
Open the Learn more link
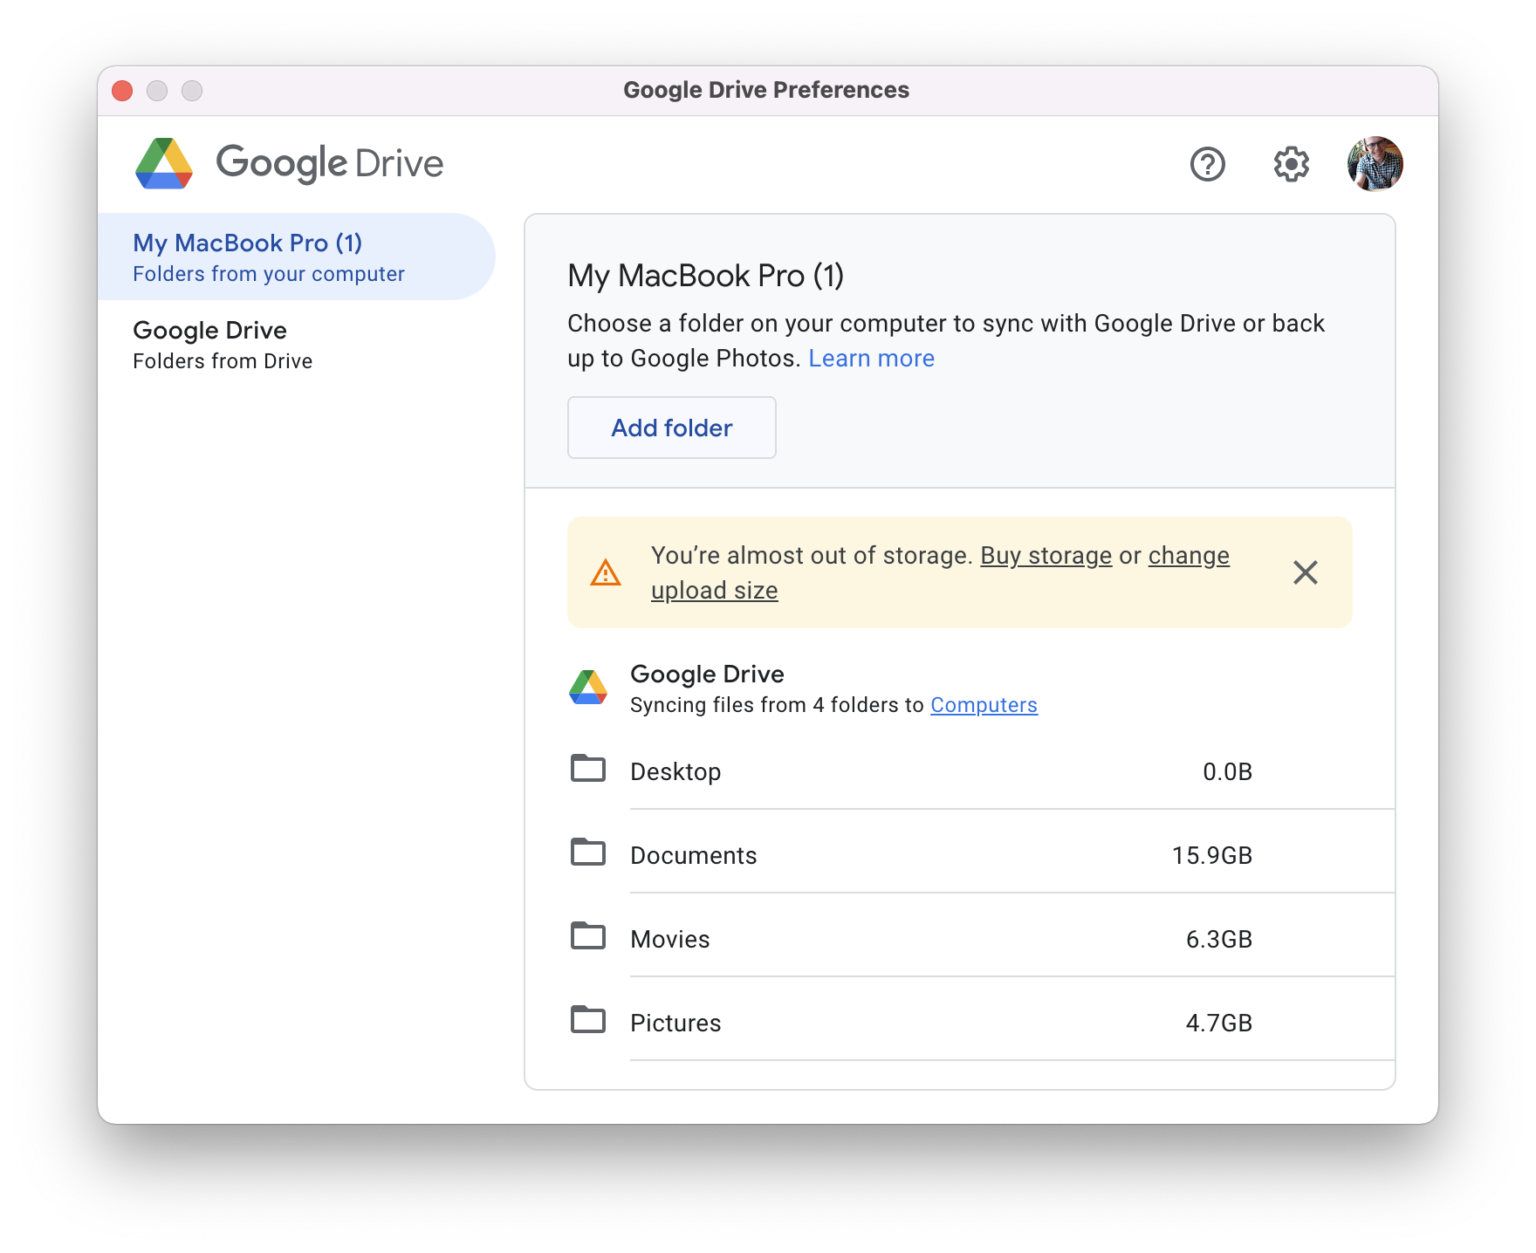(x=871, y=358)
